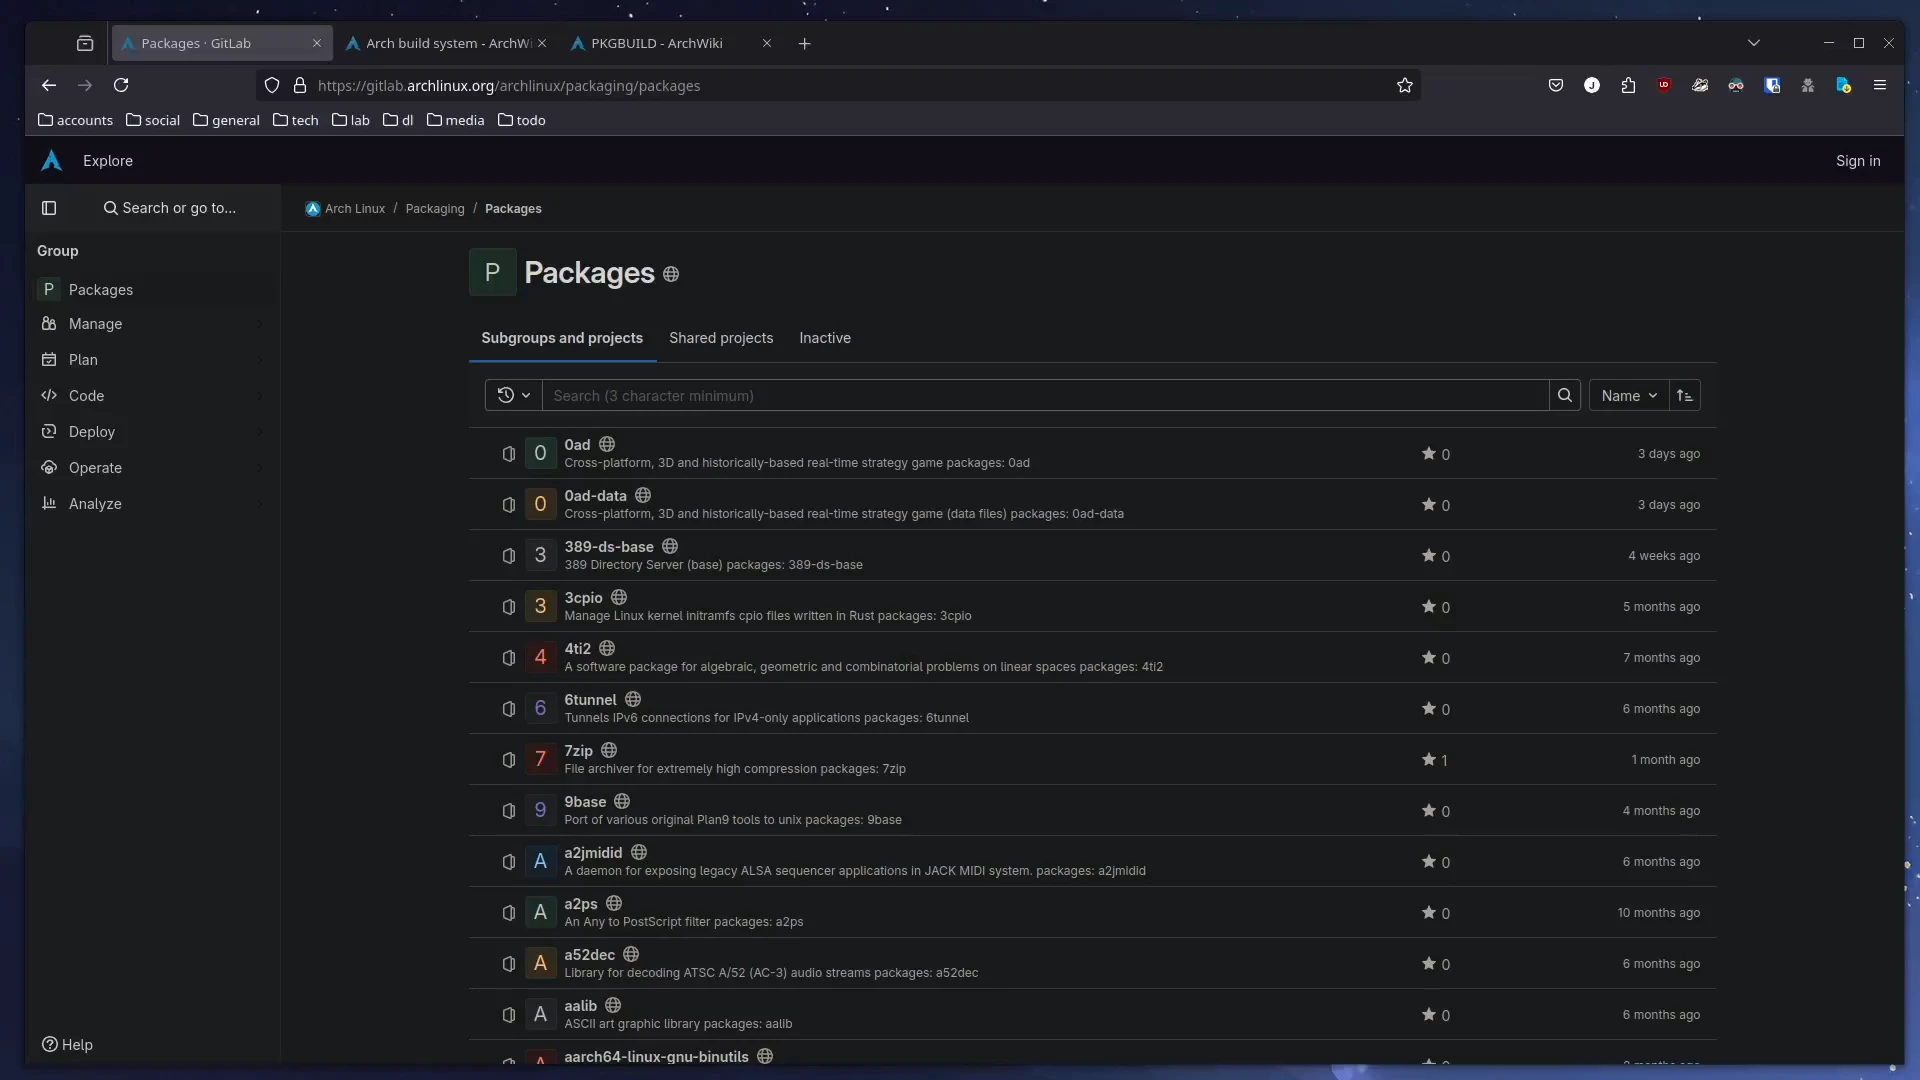
Task: Open the list all tabs chevron
Action: (1754, 43)
